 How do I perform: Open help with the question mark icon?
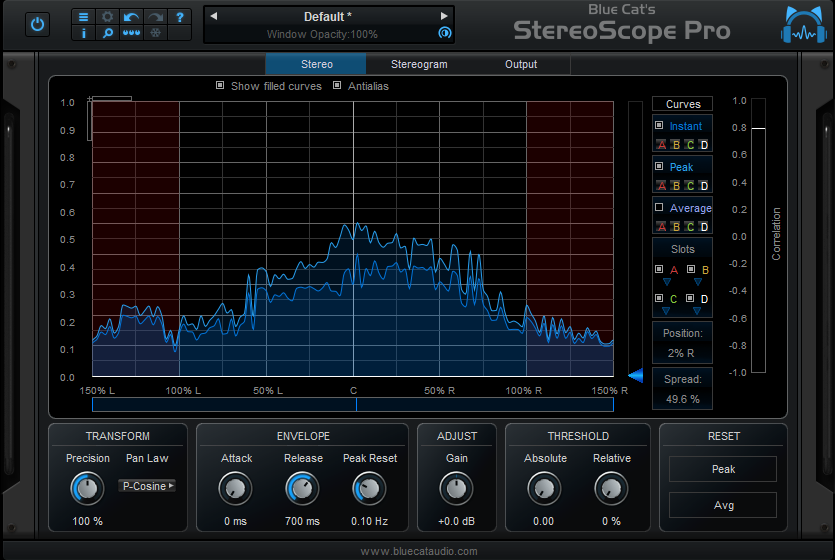179,17
